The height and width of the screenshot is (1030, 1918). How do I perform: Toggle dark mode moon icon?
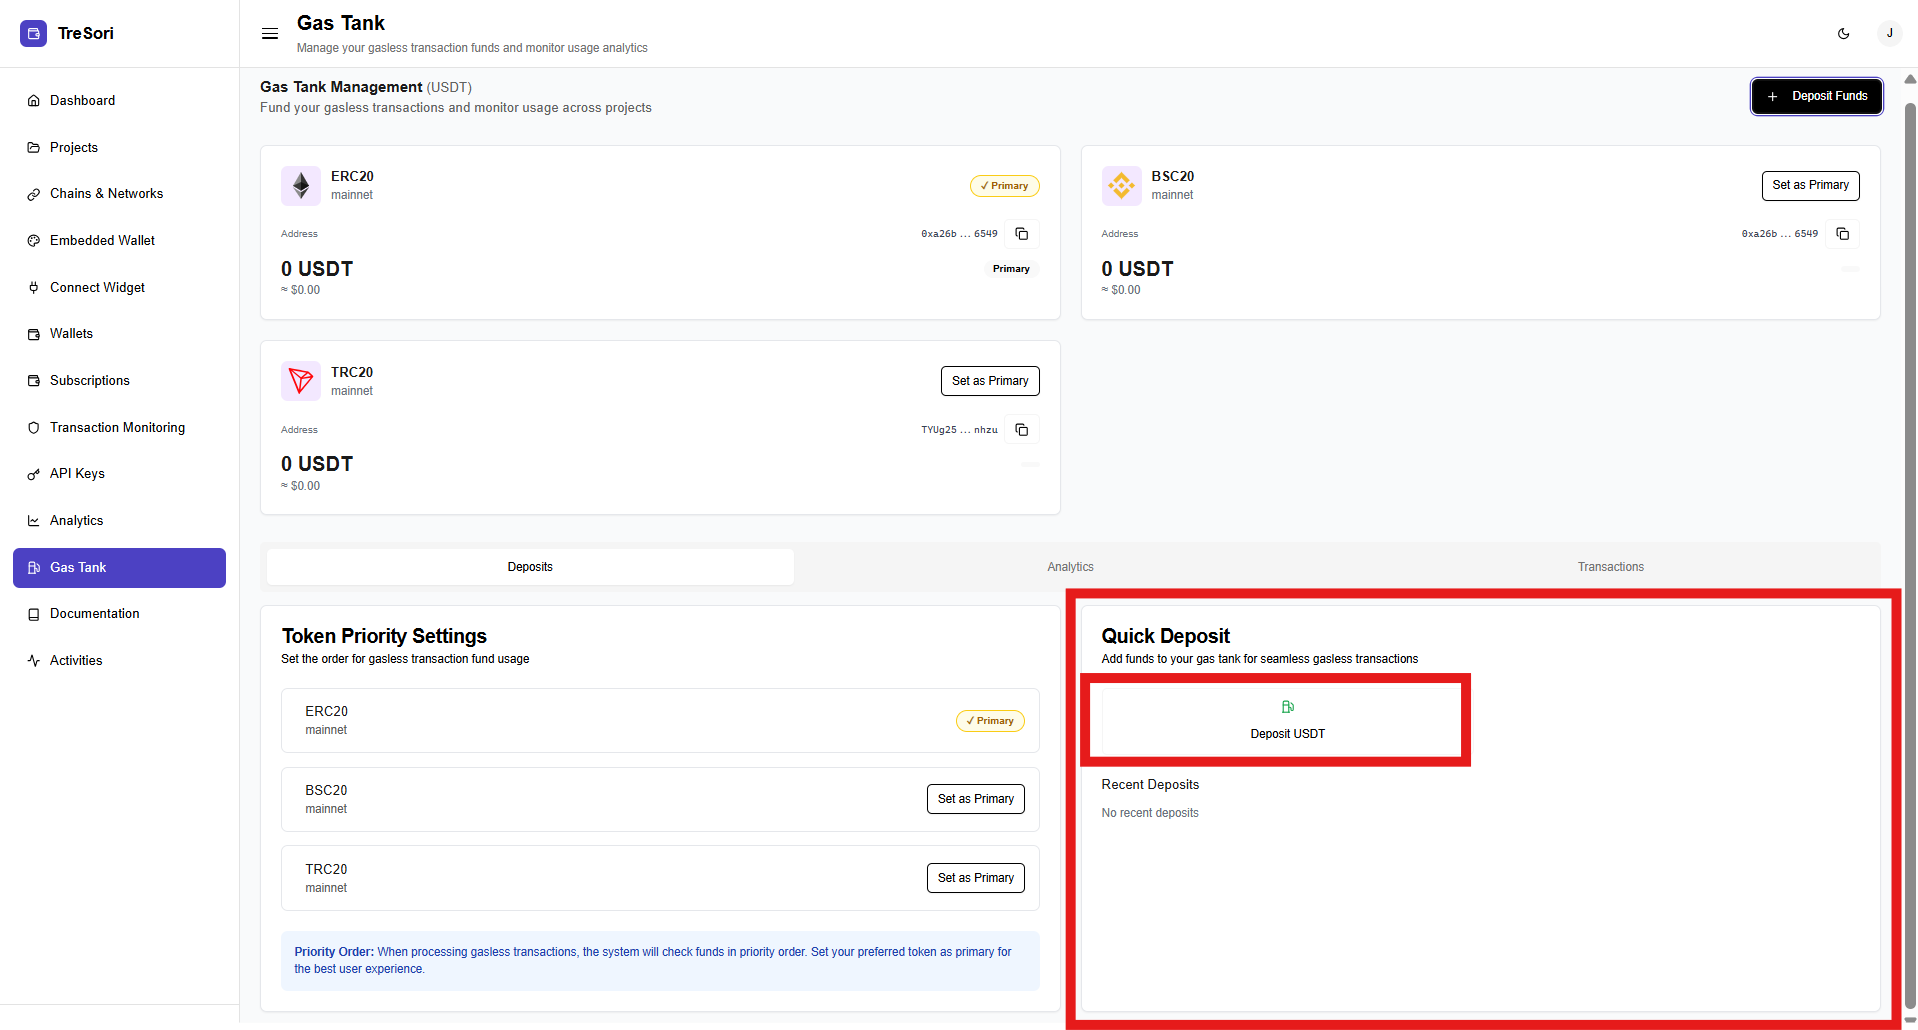[1843, 33]
